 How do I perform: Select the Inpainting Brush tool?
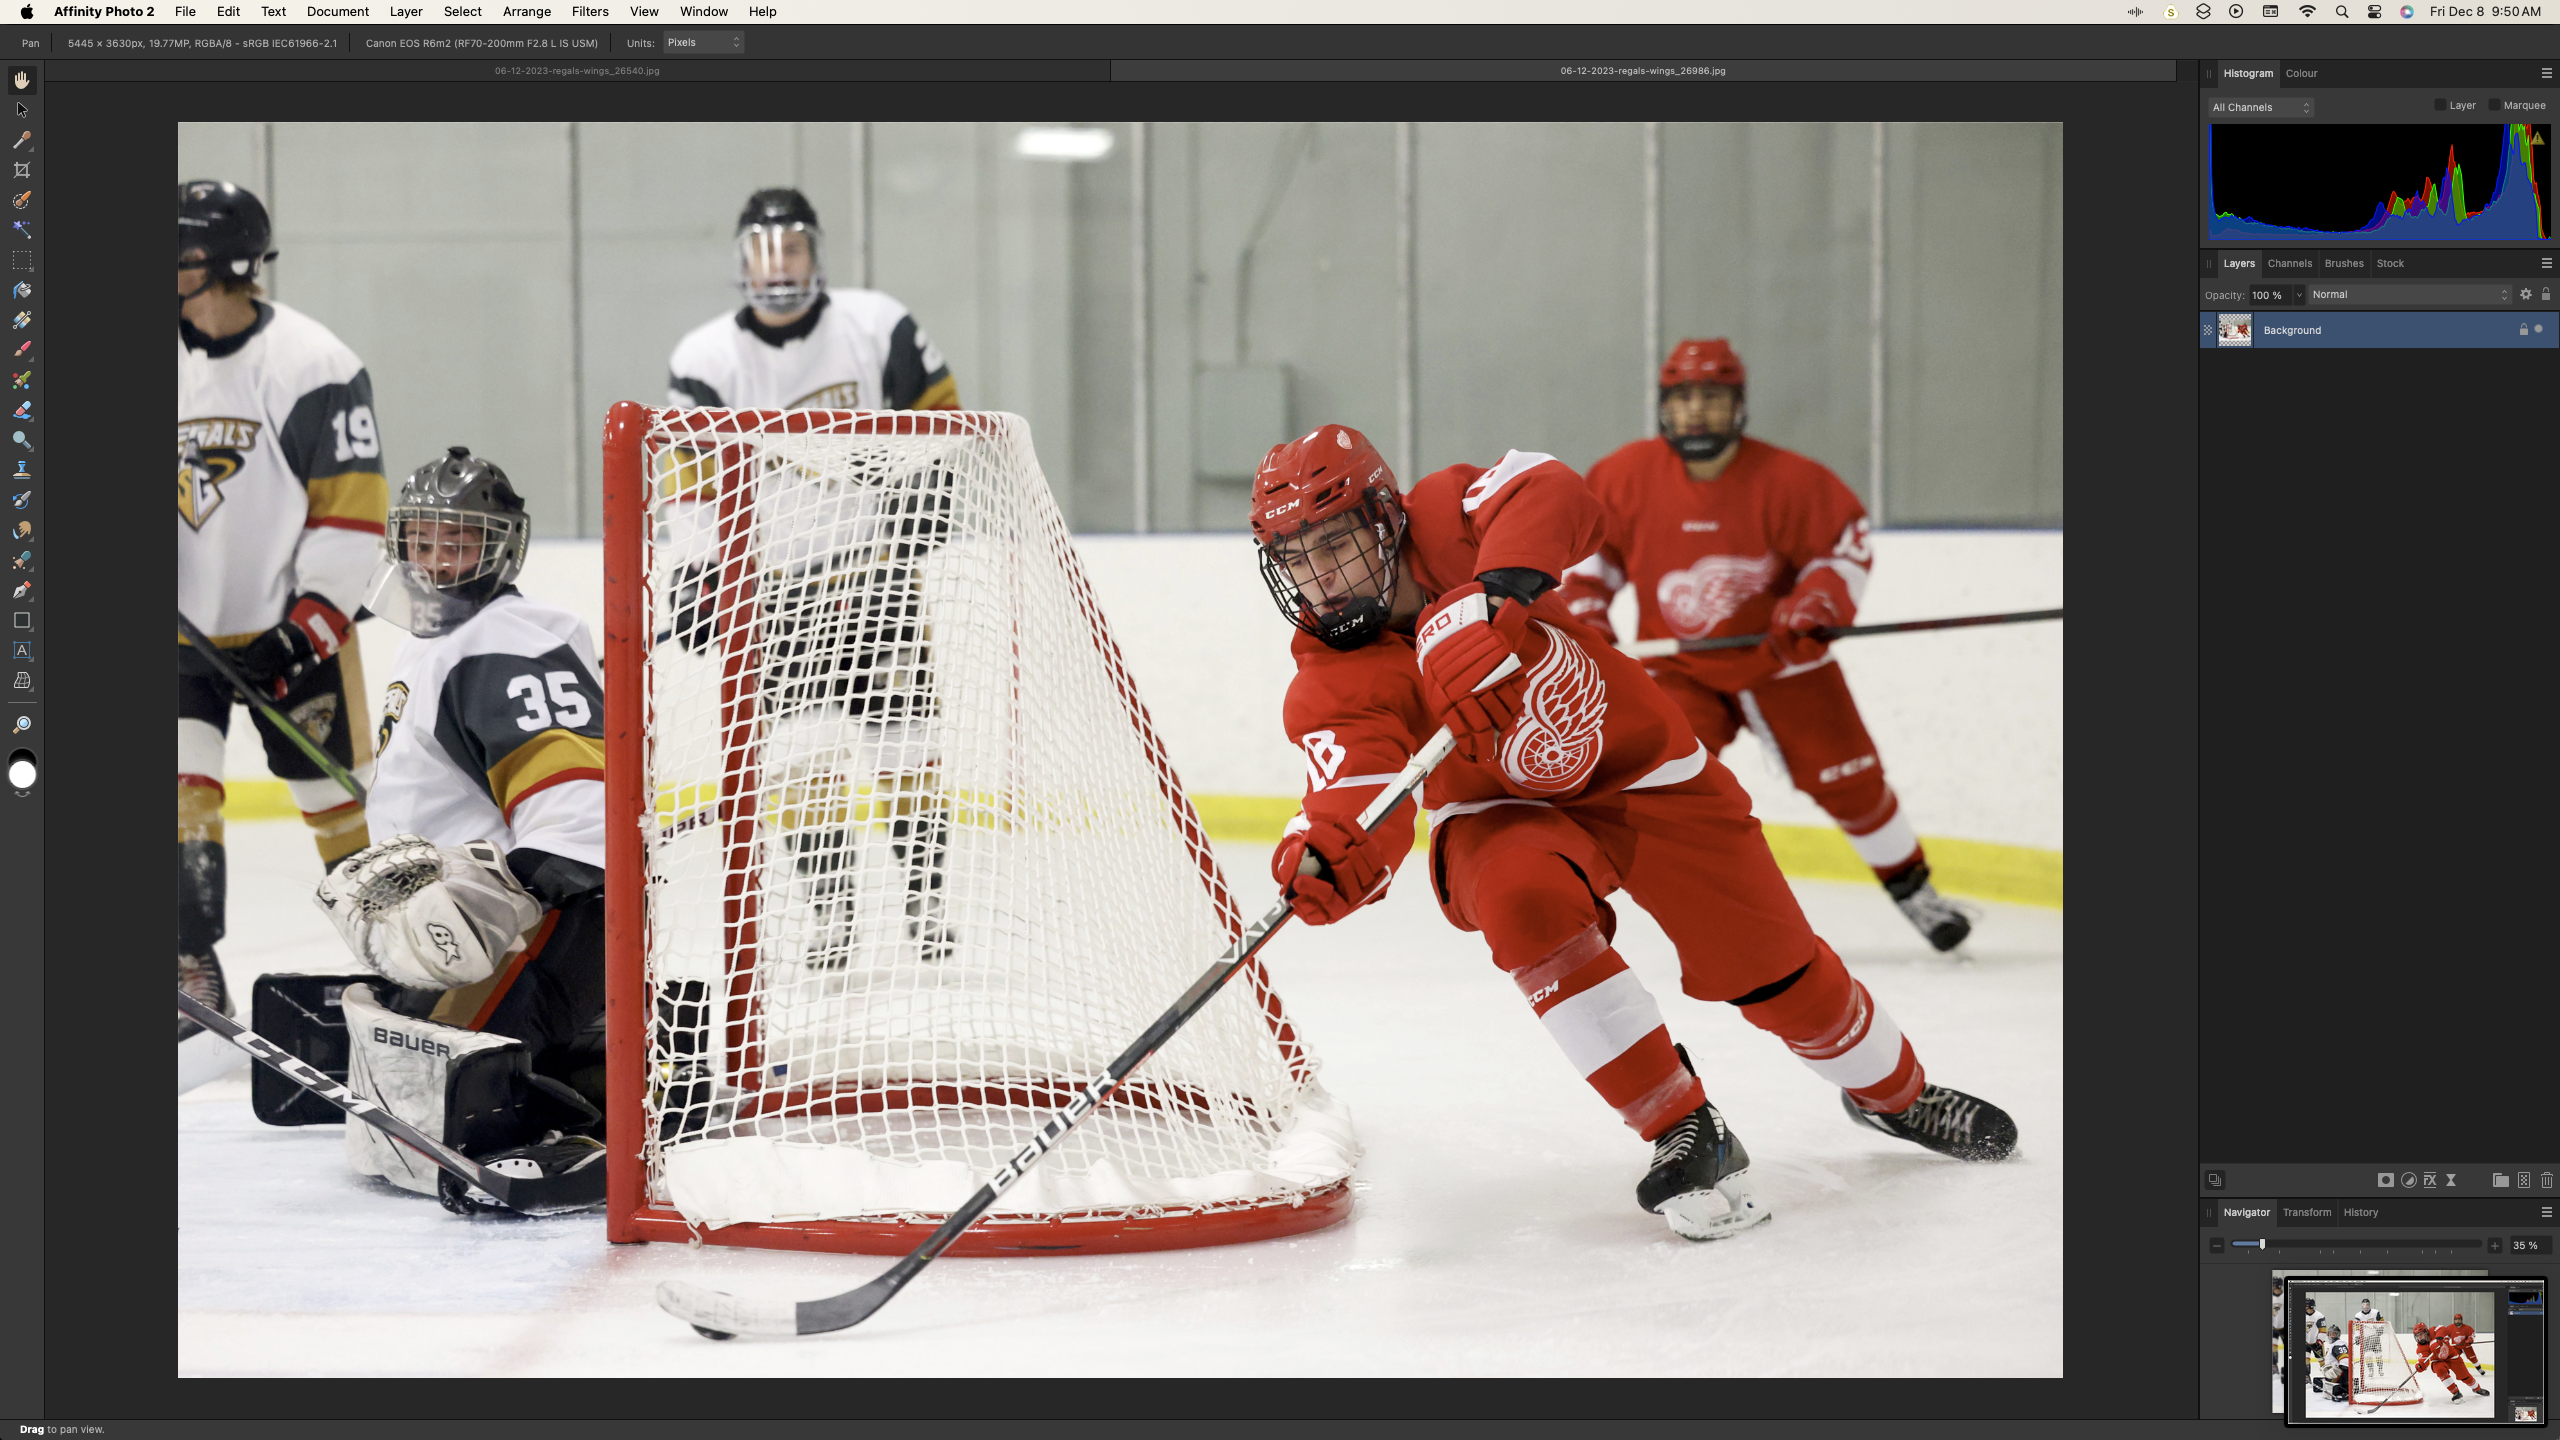coord(22,561)
